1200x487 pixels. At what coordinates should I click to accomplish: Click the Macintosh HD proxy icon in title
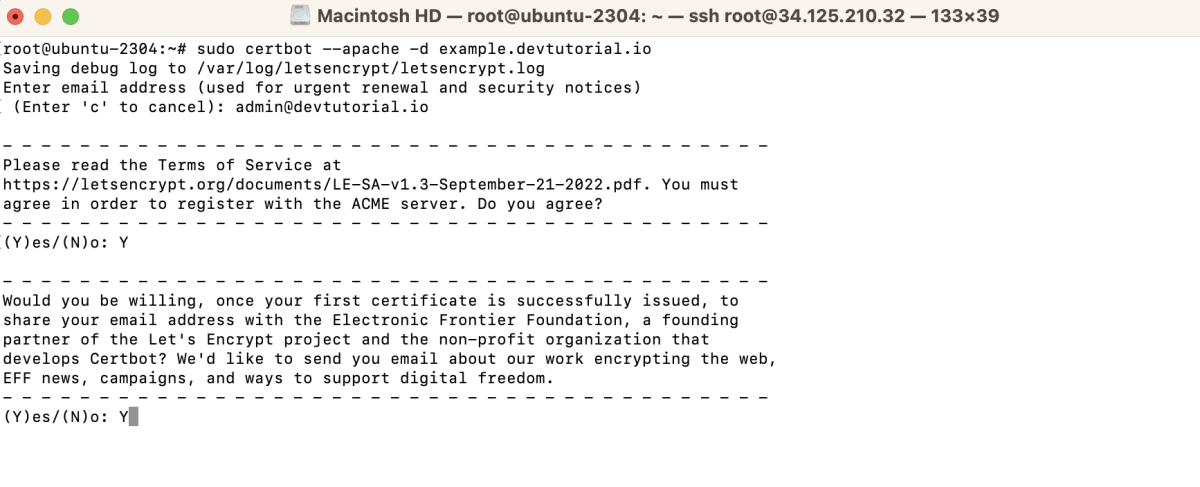(300, 16)
